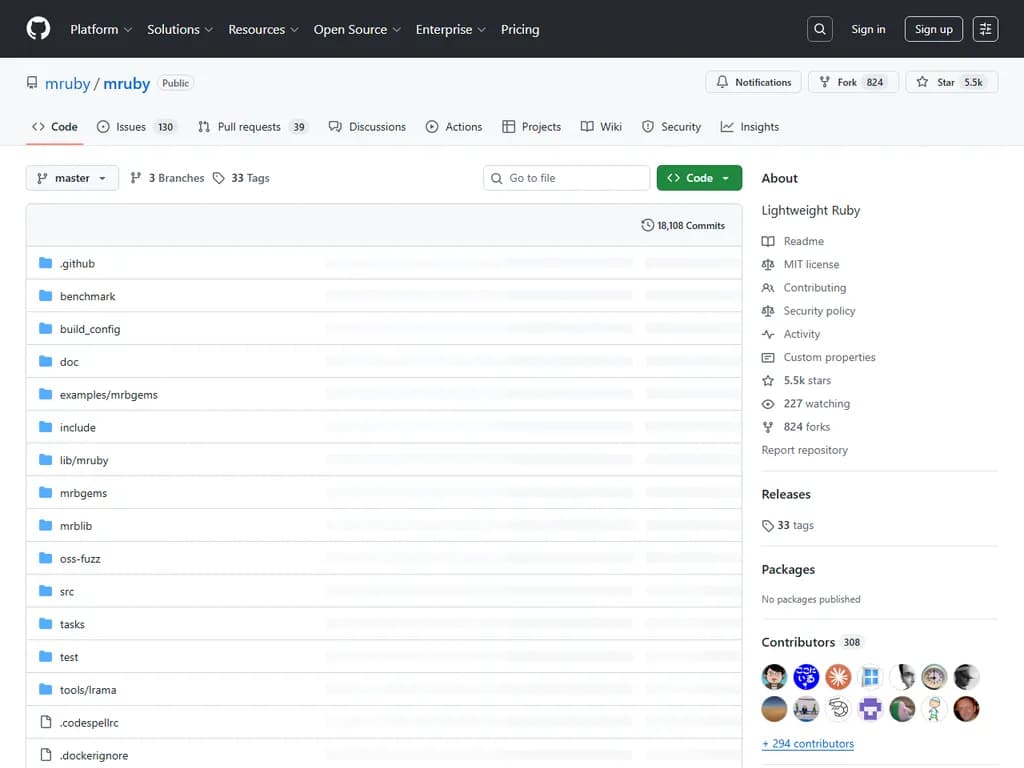
Task: Expand the green Code dropdown button
Action: (699, 178)
